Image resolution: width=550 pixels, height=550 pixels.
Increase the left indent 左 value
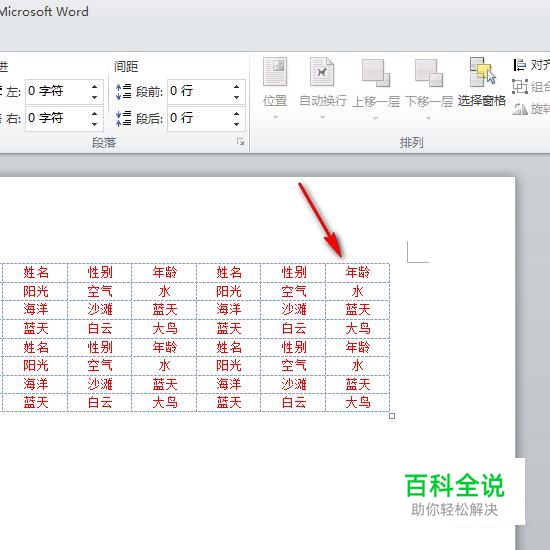[x=95, y=86]
